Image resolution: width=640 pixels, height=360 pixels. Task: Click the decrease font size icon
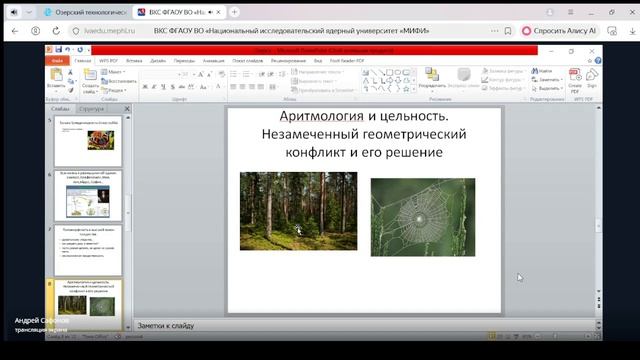click(x=209, y=74)
